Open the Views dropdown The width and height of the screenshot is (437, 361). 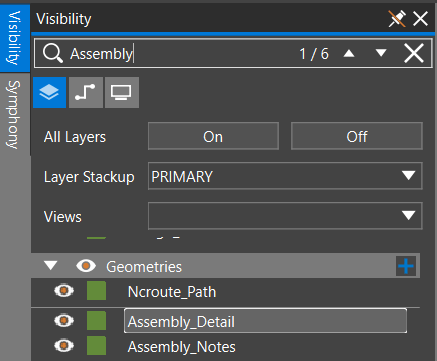coord(285,216)
